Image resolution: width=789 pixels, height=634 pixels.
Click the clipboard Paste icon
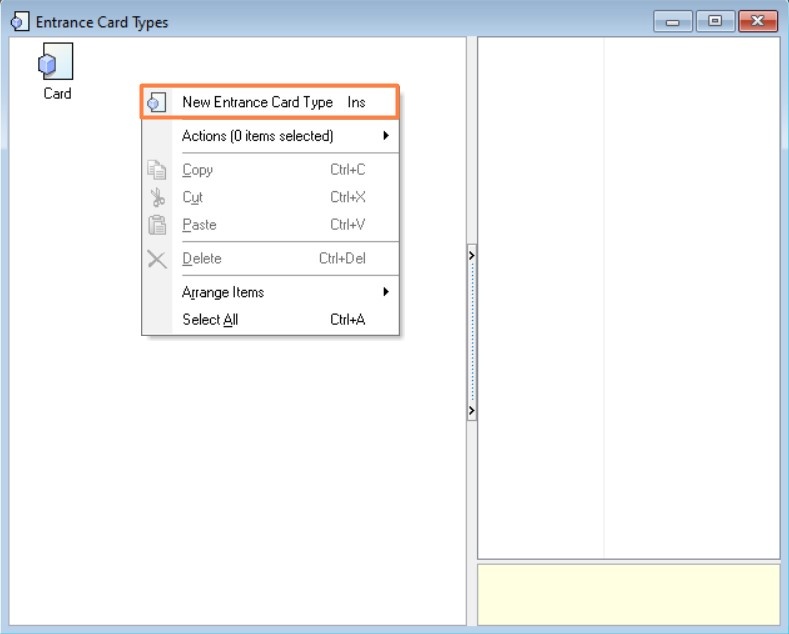click(x=156, y=225)
